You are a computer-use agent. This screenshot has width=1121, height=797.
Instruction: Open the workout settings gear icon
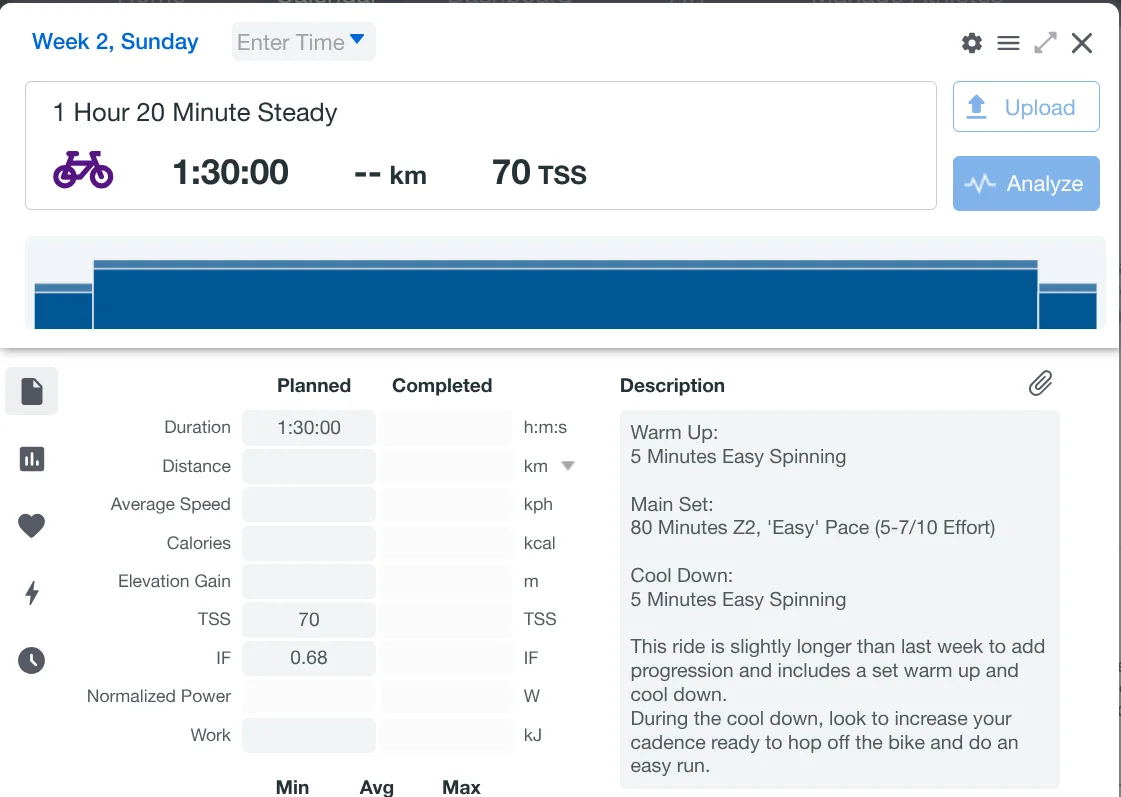972,43
